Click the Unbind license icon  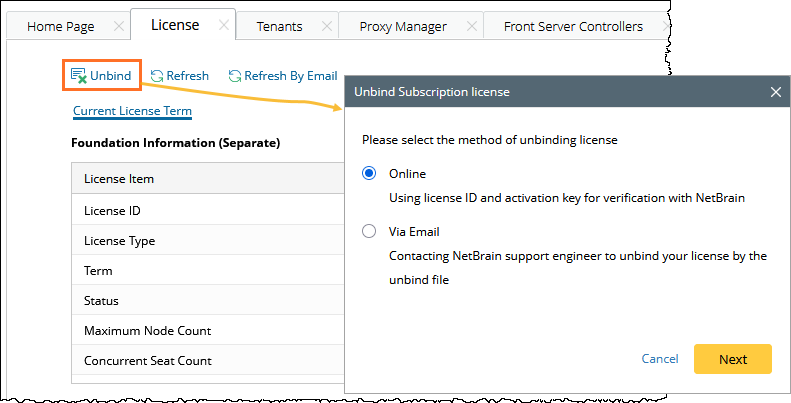[x=78, y=76]
